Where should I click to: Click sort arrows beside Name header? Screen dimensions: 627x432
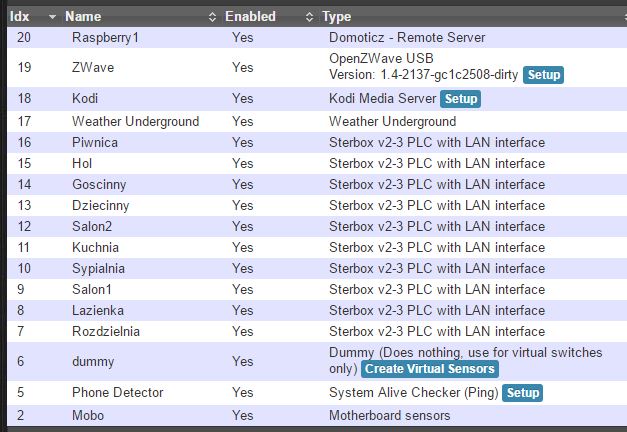tap(212, 17)
